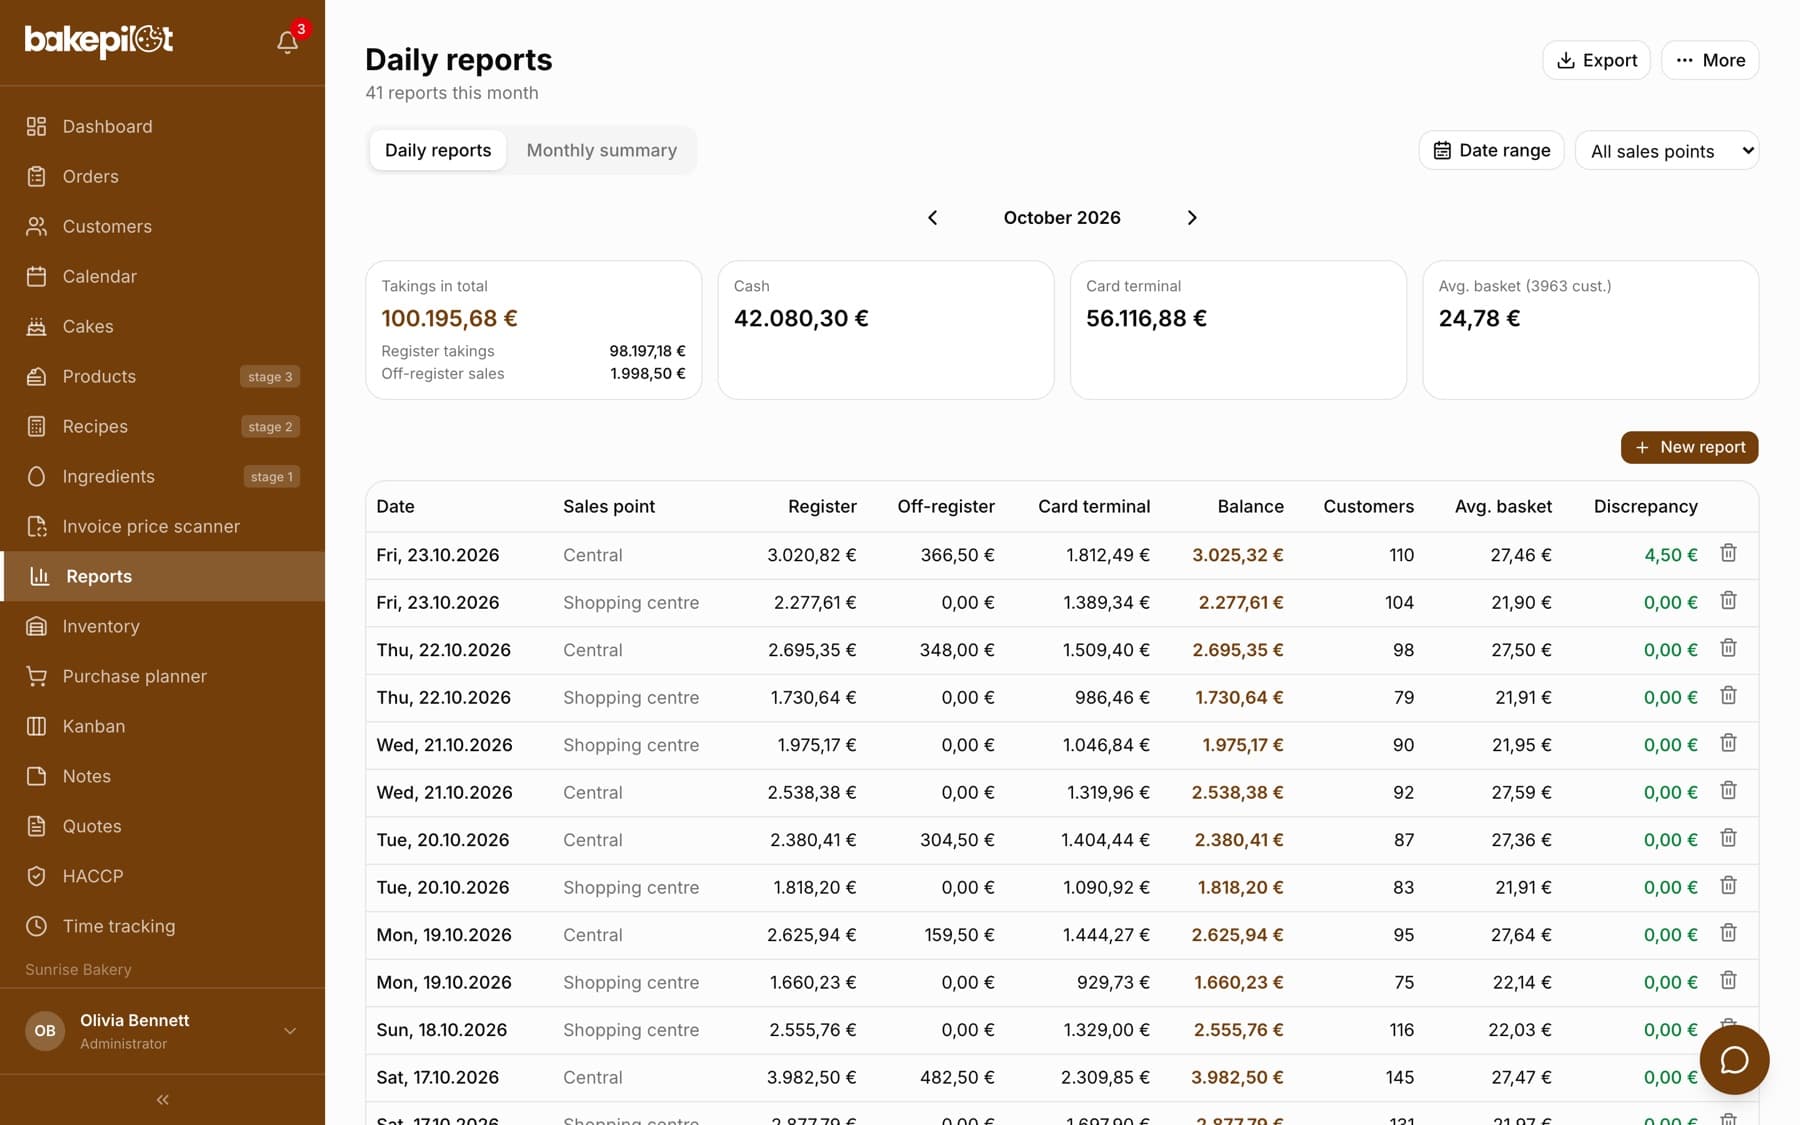Image resolution: width=1800 pixels, height=1125 pixels.
Task: Open the More options menu
Action: 1710,60
